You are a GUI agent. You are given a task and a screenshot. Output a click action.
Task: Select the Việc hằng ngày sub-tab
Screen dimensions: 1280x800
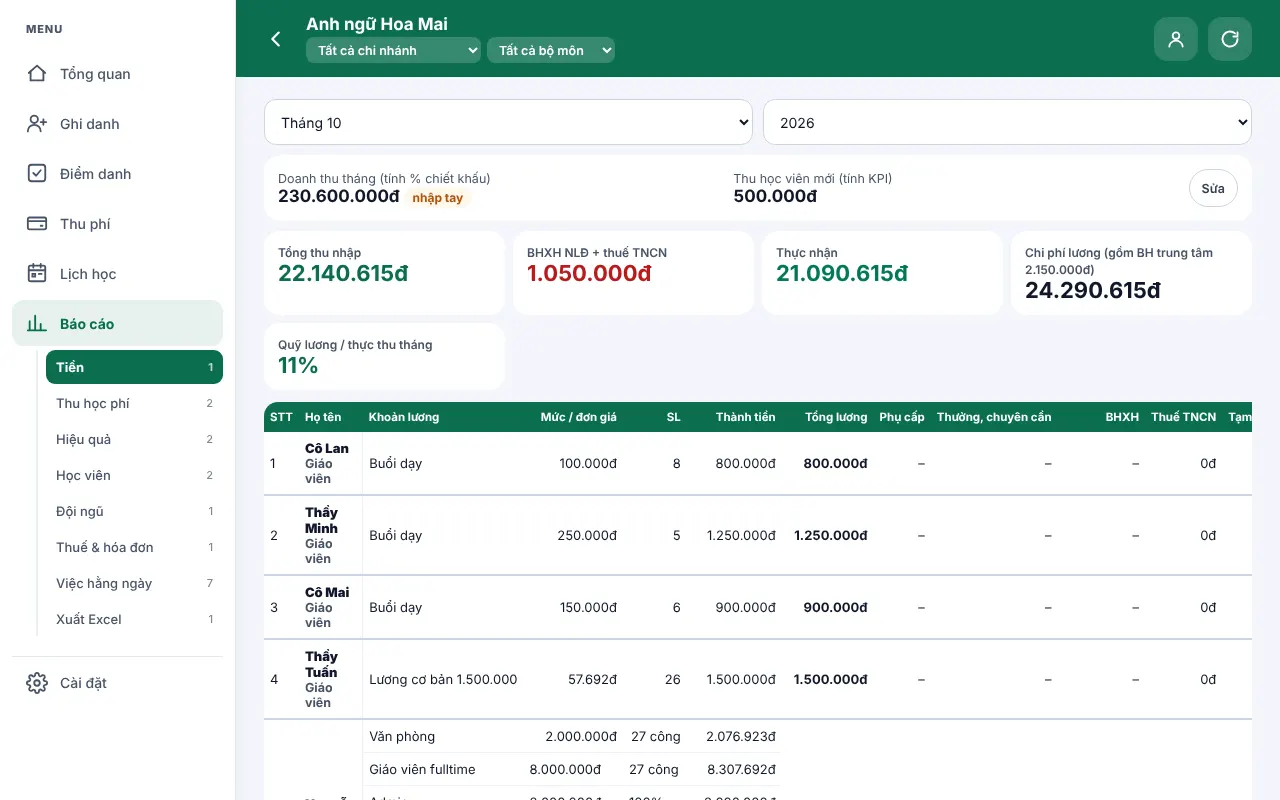coord(134,583)
